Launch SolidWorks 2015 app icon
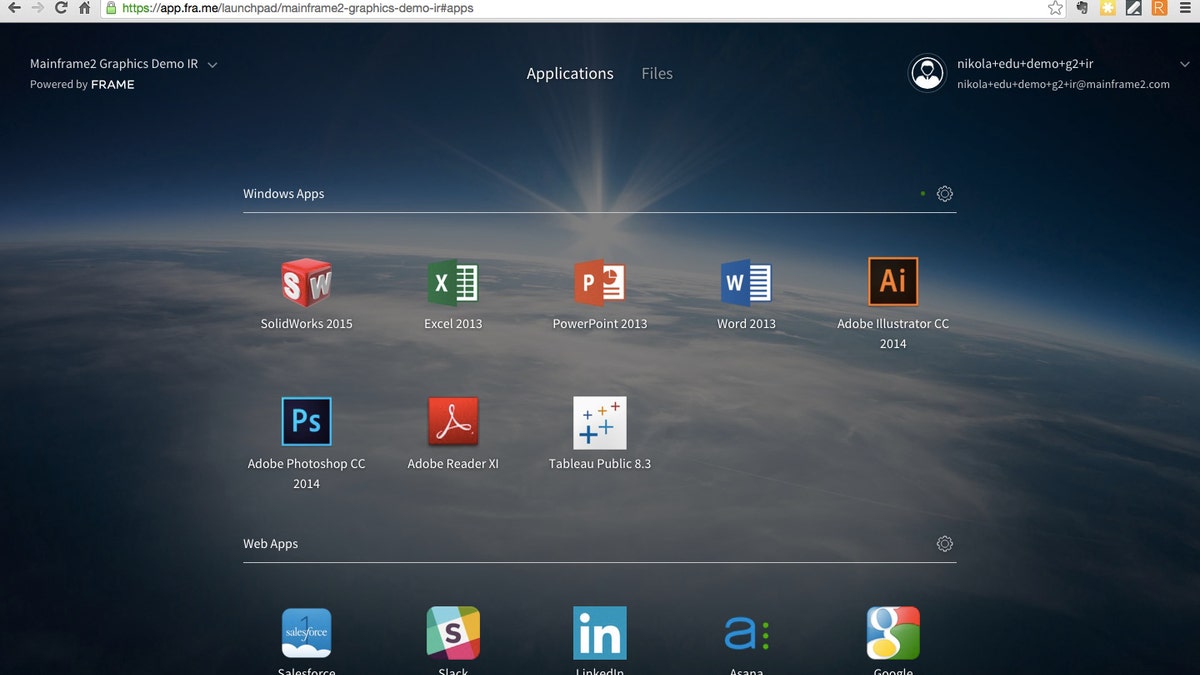 tap(306, 282)
